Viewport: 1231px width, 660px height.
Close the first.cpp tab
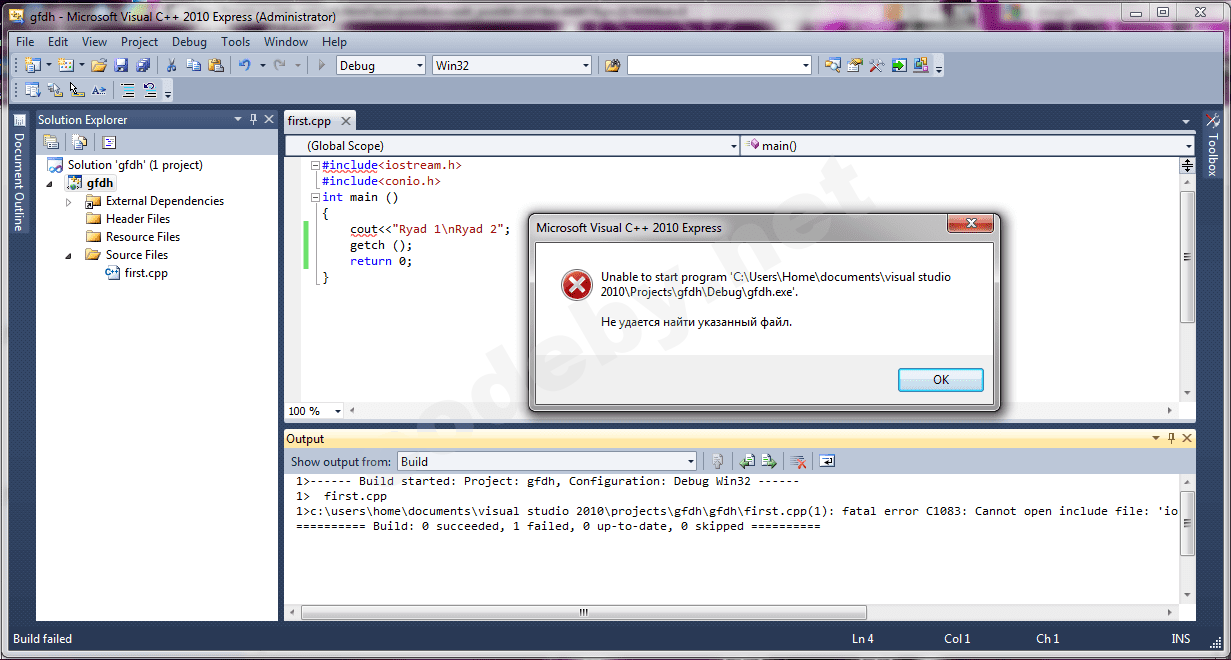(346, 121)
